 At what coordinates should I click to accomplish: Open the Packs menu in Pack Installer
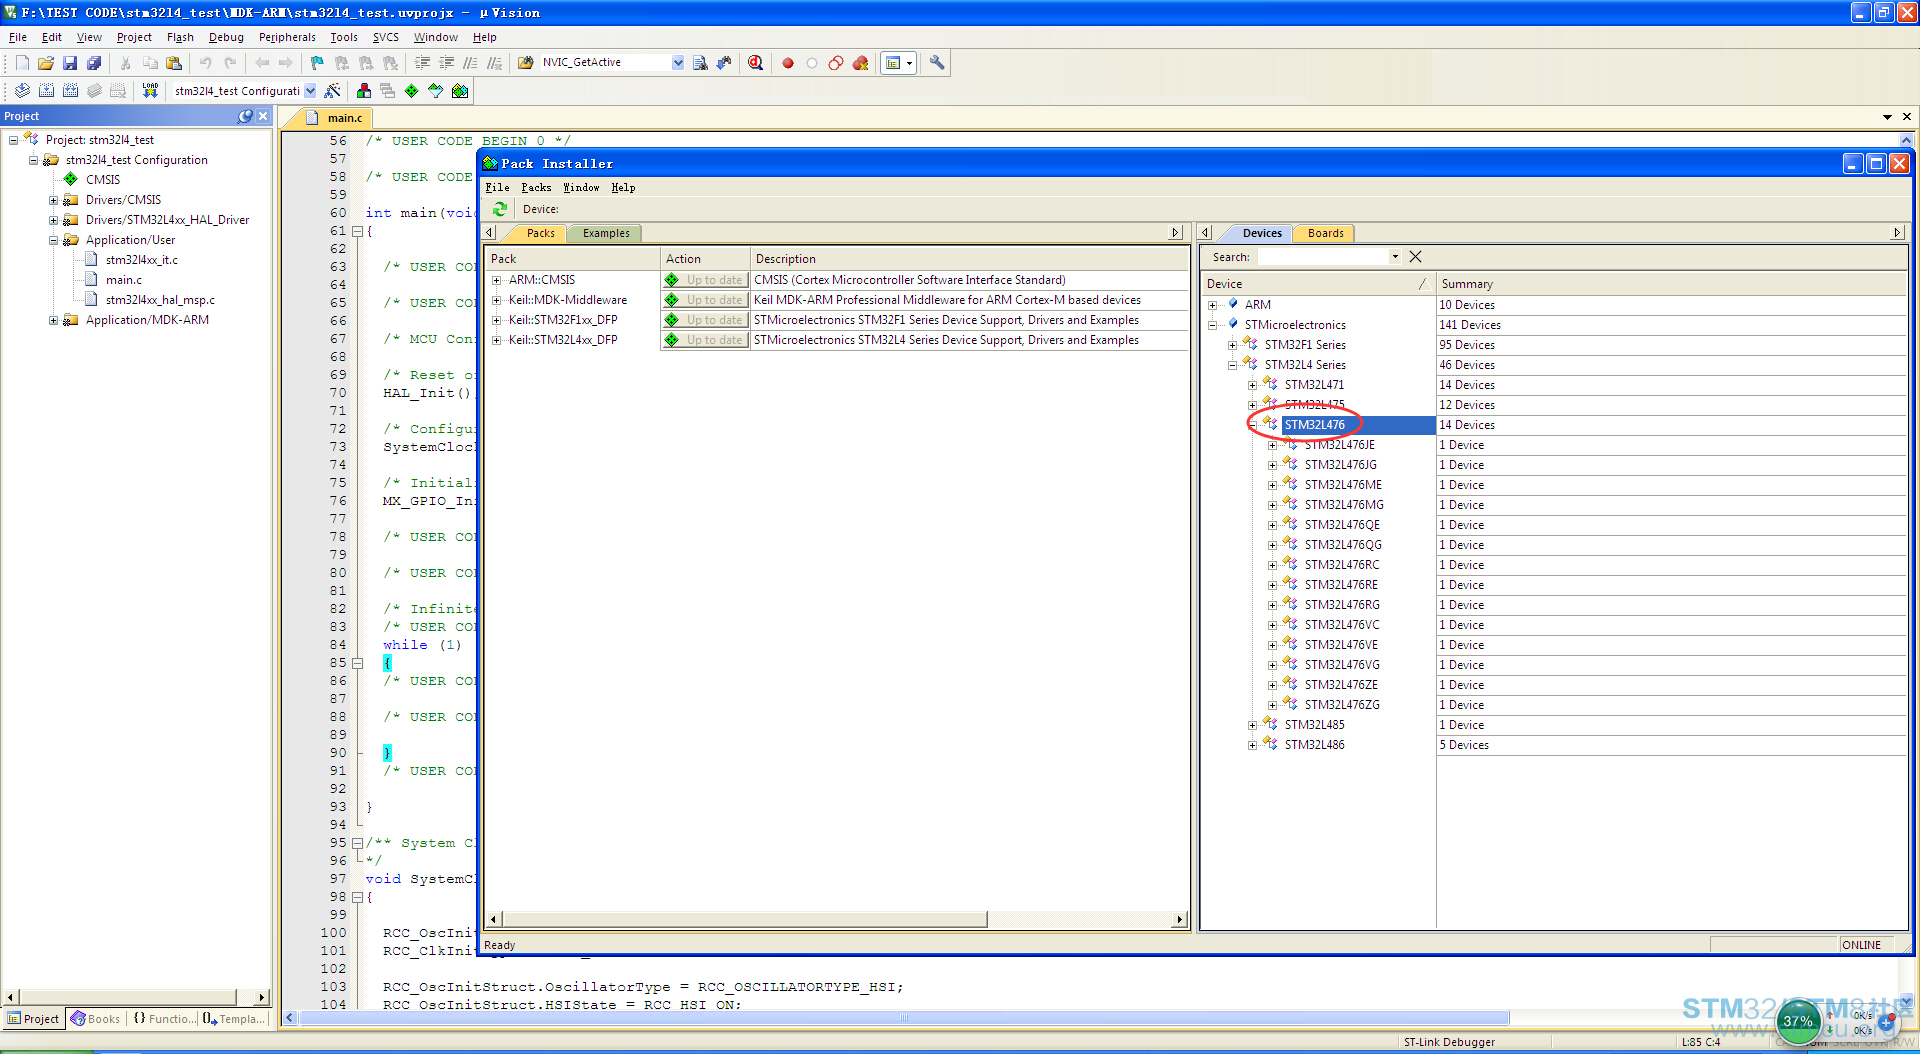536,187
